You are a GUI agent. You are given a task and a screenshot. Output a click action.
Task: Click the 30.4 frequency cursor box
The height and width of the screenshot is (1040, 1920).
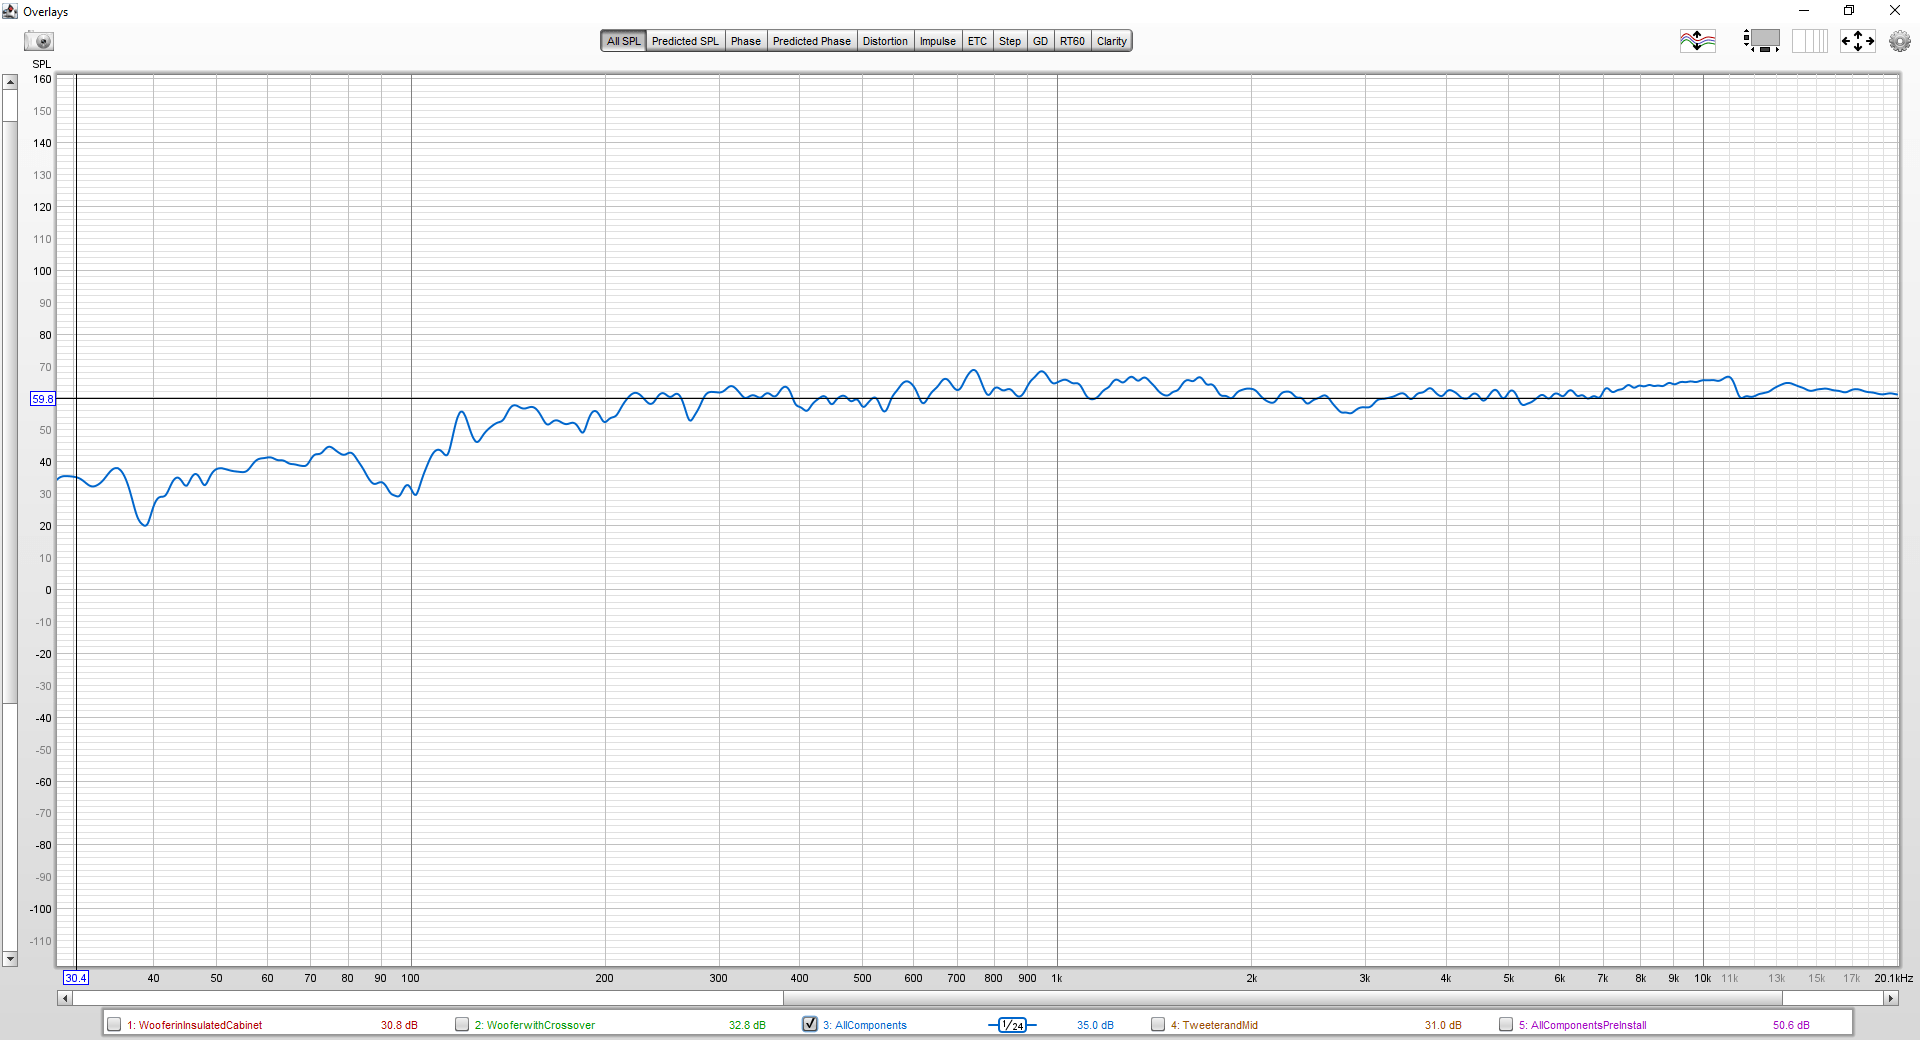(76, 978)
